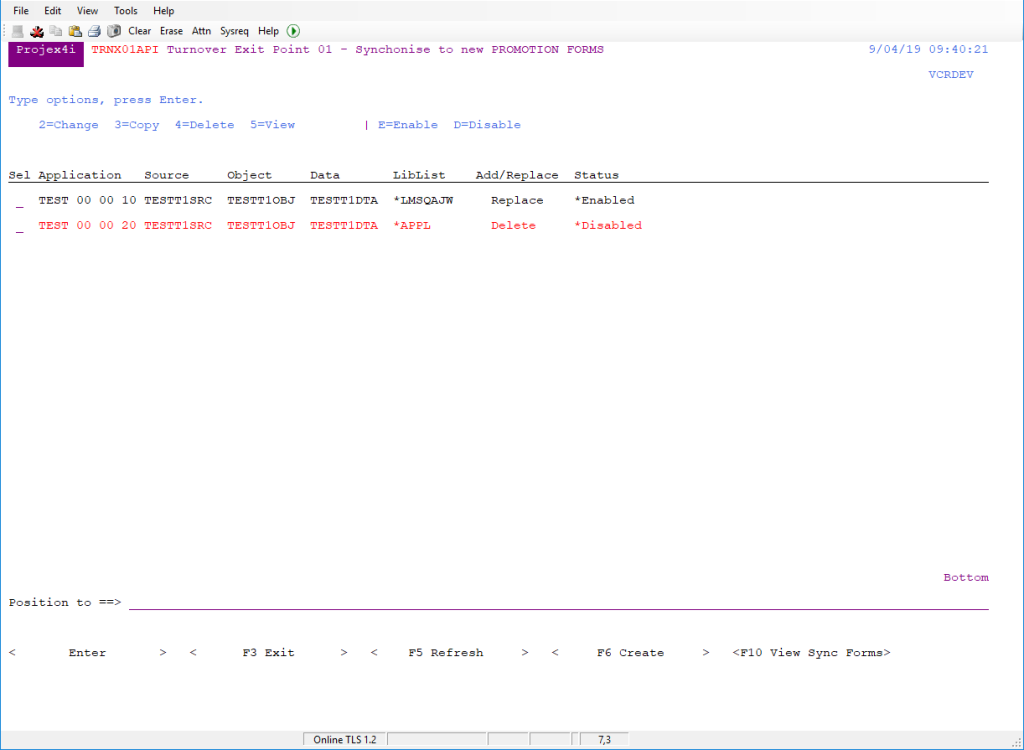Click the 2=Change option text
The height and width of the screenshot is (750, 1024).
pyautogui.click(x=69, y=125)
